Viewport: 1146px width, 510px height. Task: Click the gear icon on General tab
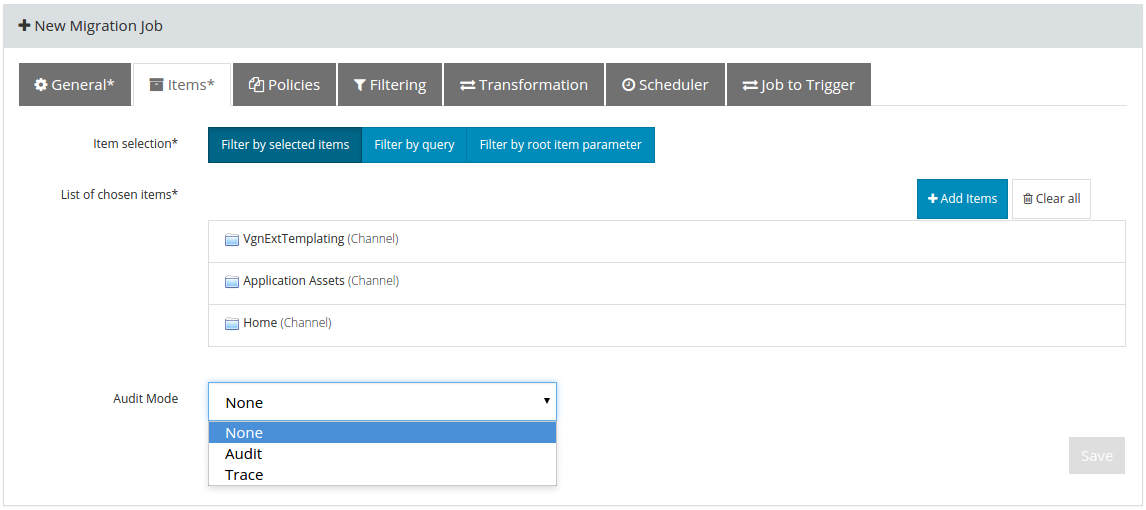(x=41, y=85)
